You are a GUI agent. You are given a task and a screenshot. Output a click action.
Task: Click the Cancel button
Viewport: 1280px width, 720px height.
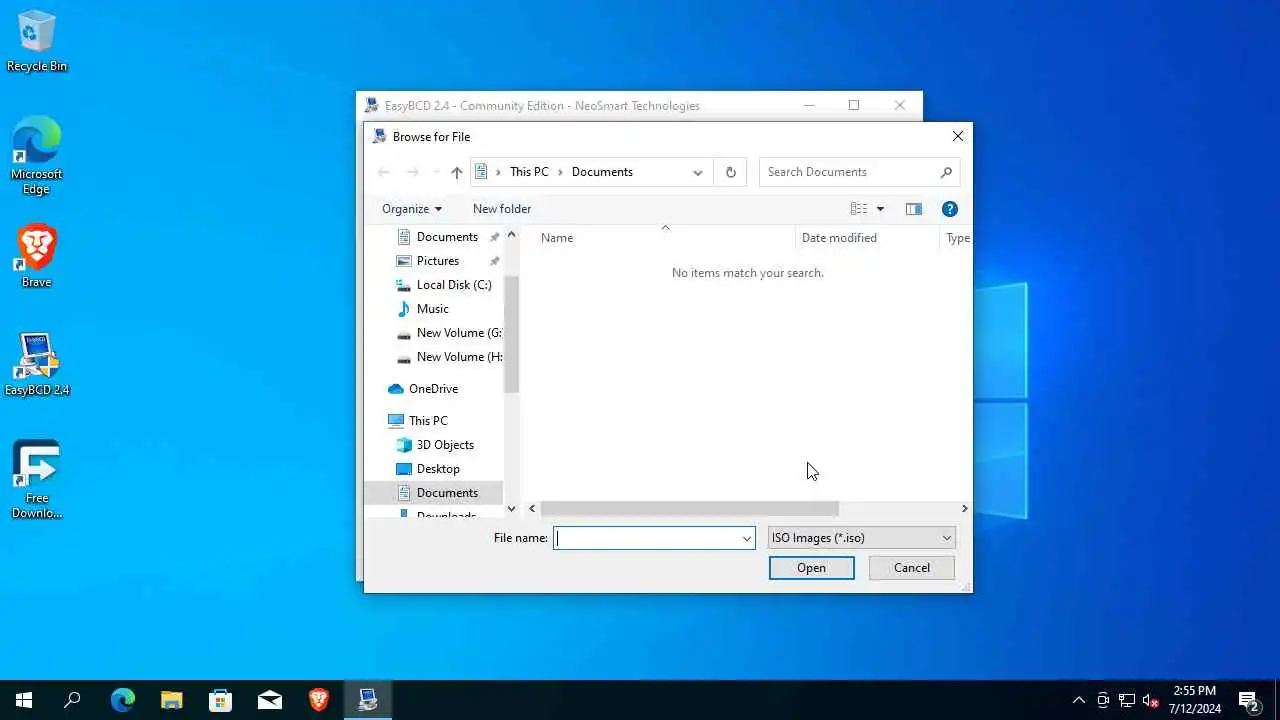point(912,568)
